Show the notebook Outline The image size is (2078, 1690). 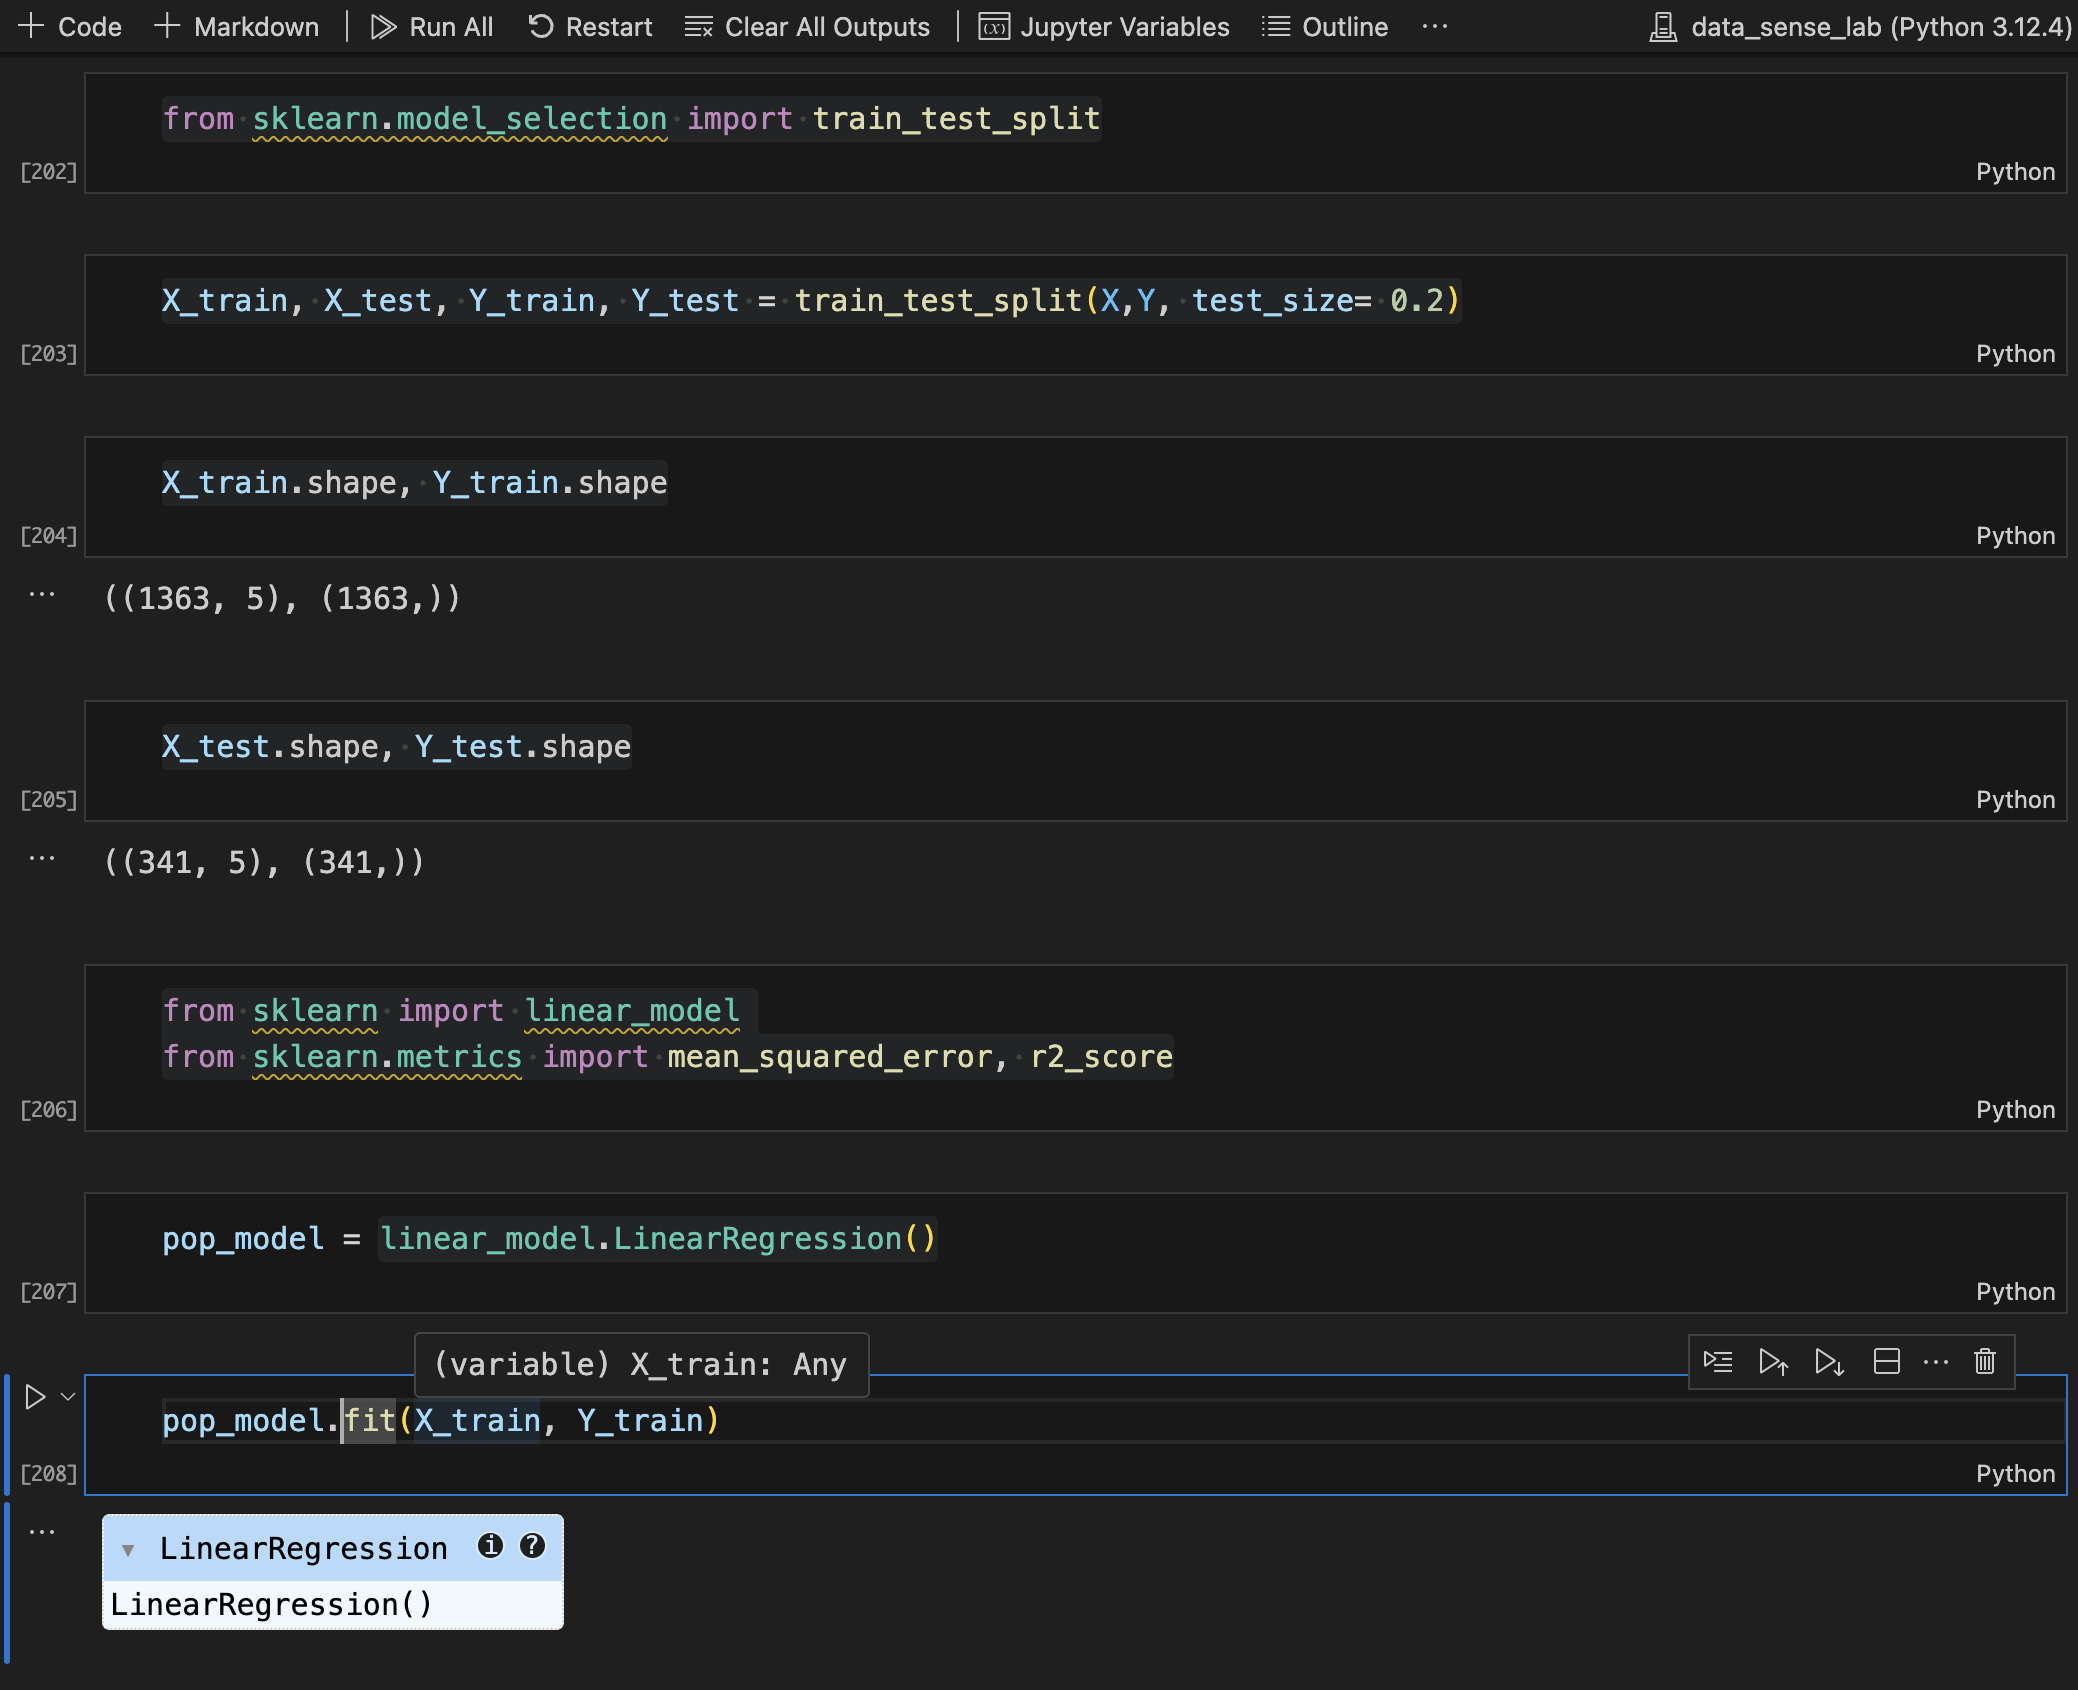[x=1325, y=26]
